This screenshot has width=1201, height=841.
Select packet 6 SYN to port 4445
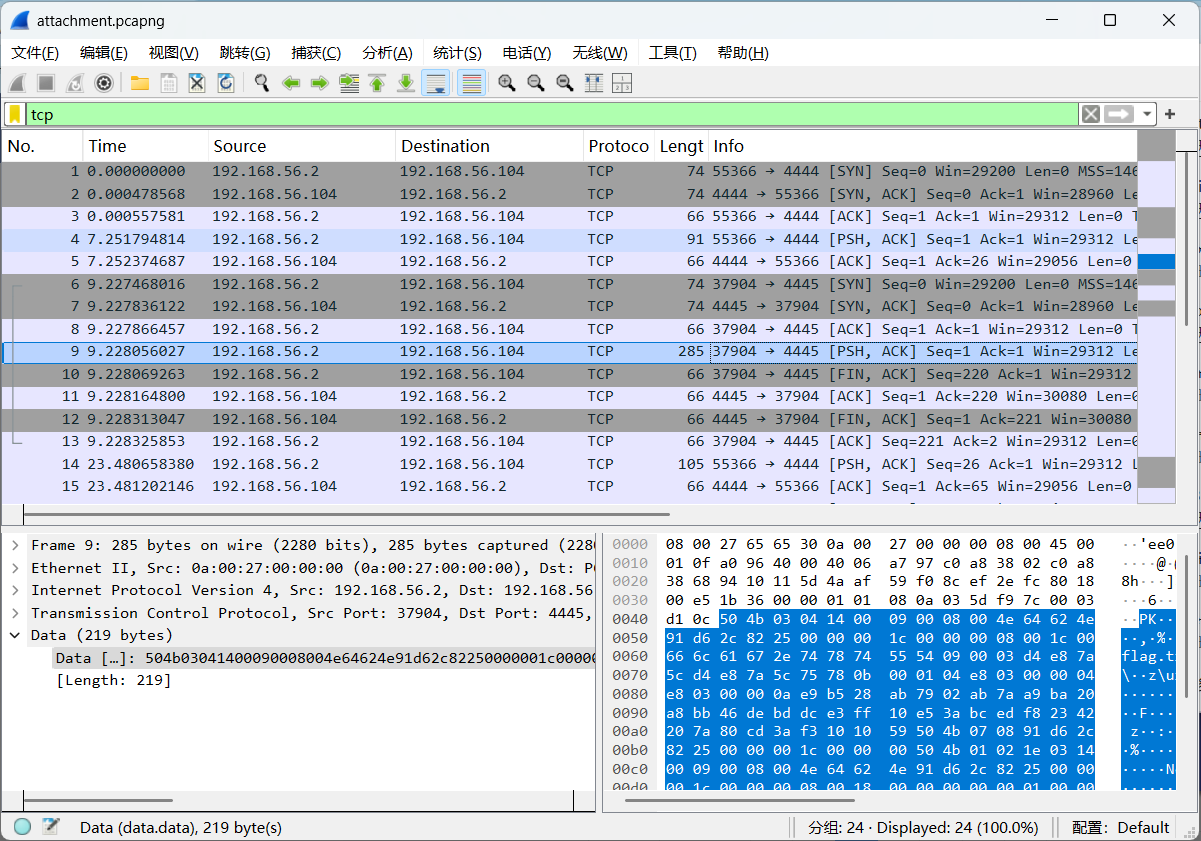click(x=570, y=284)
